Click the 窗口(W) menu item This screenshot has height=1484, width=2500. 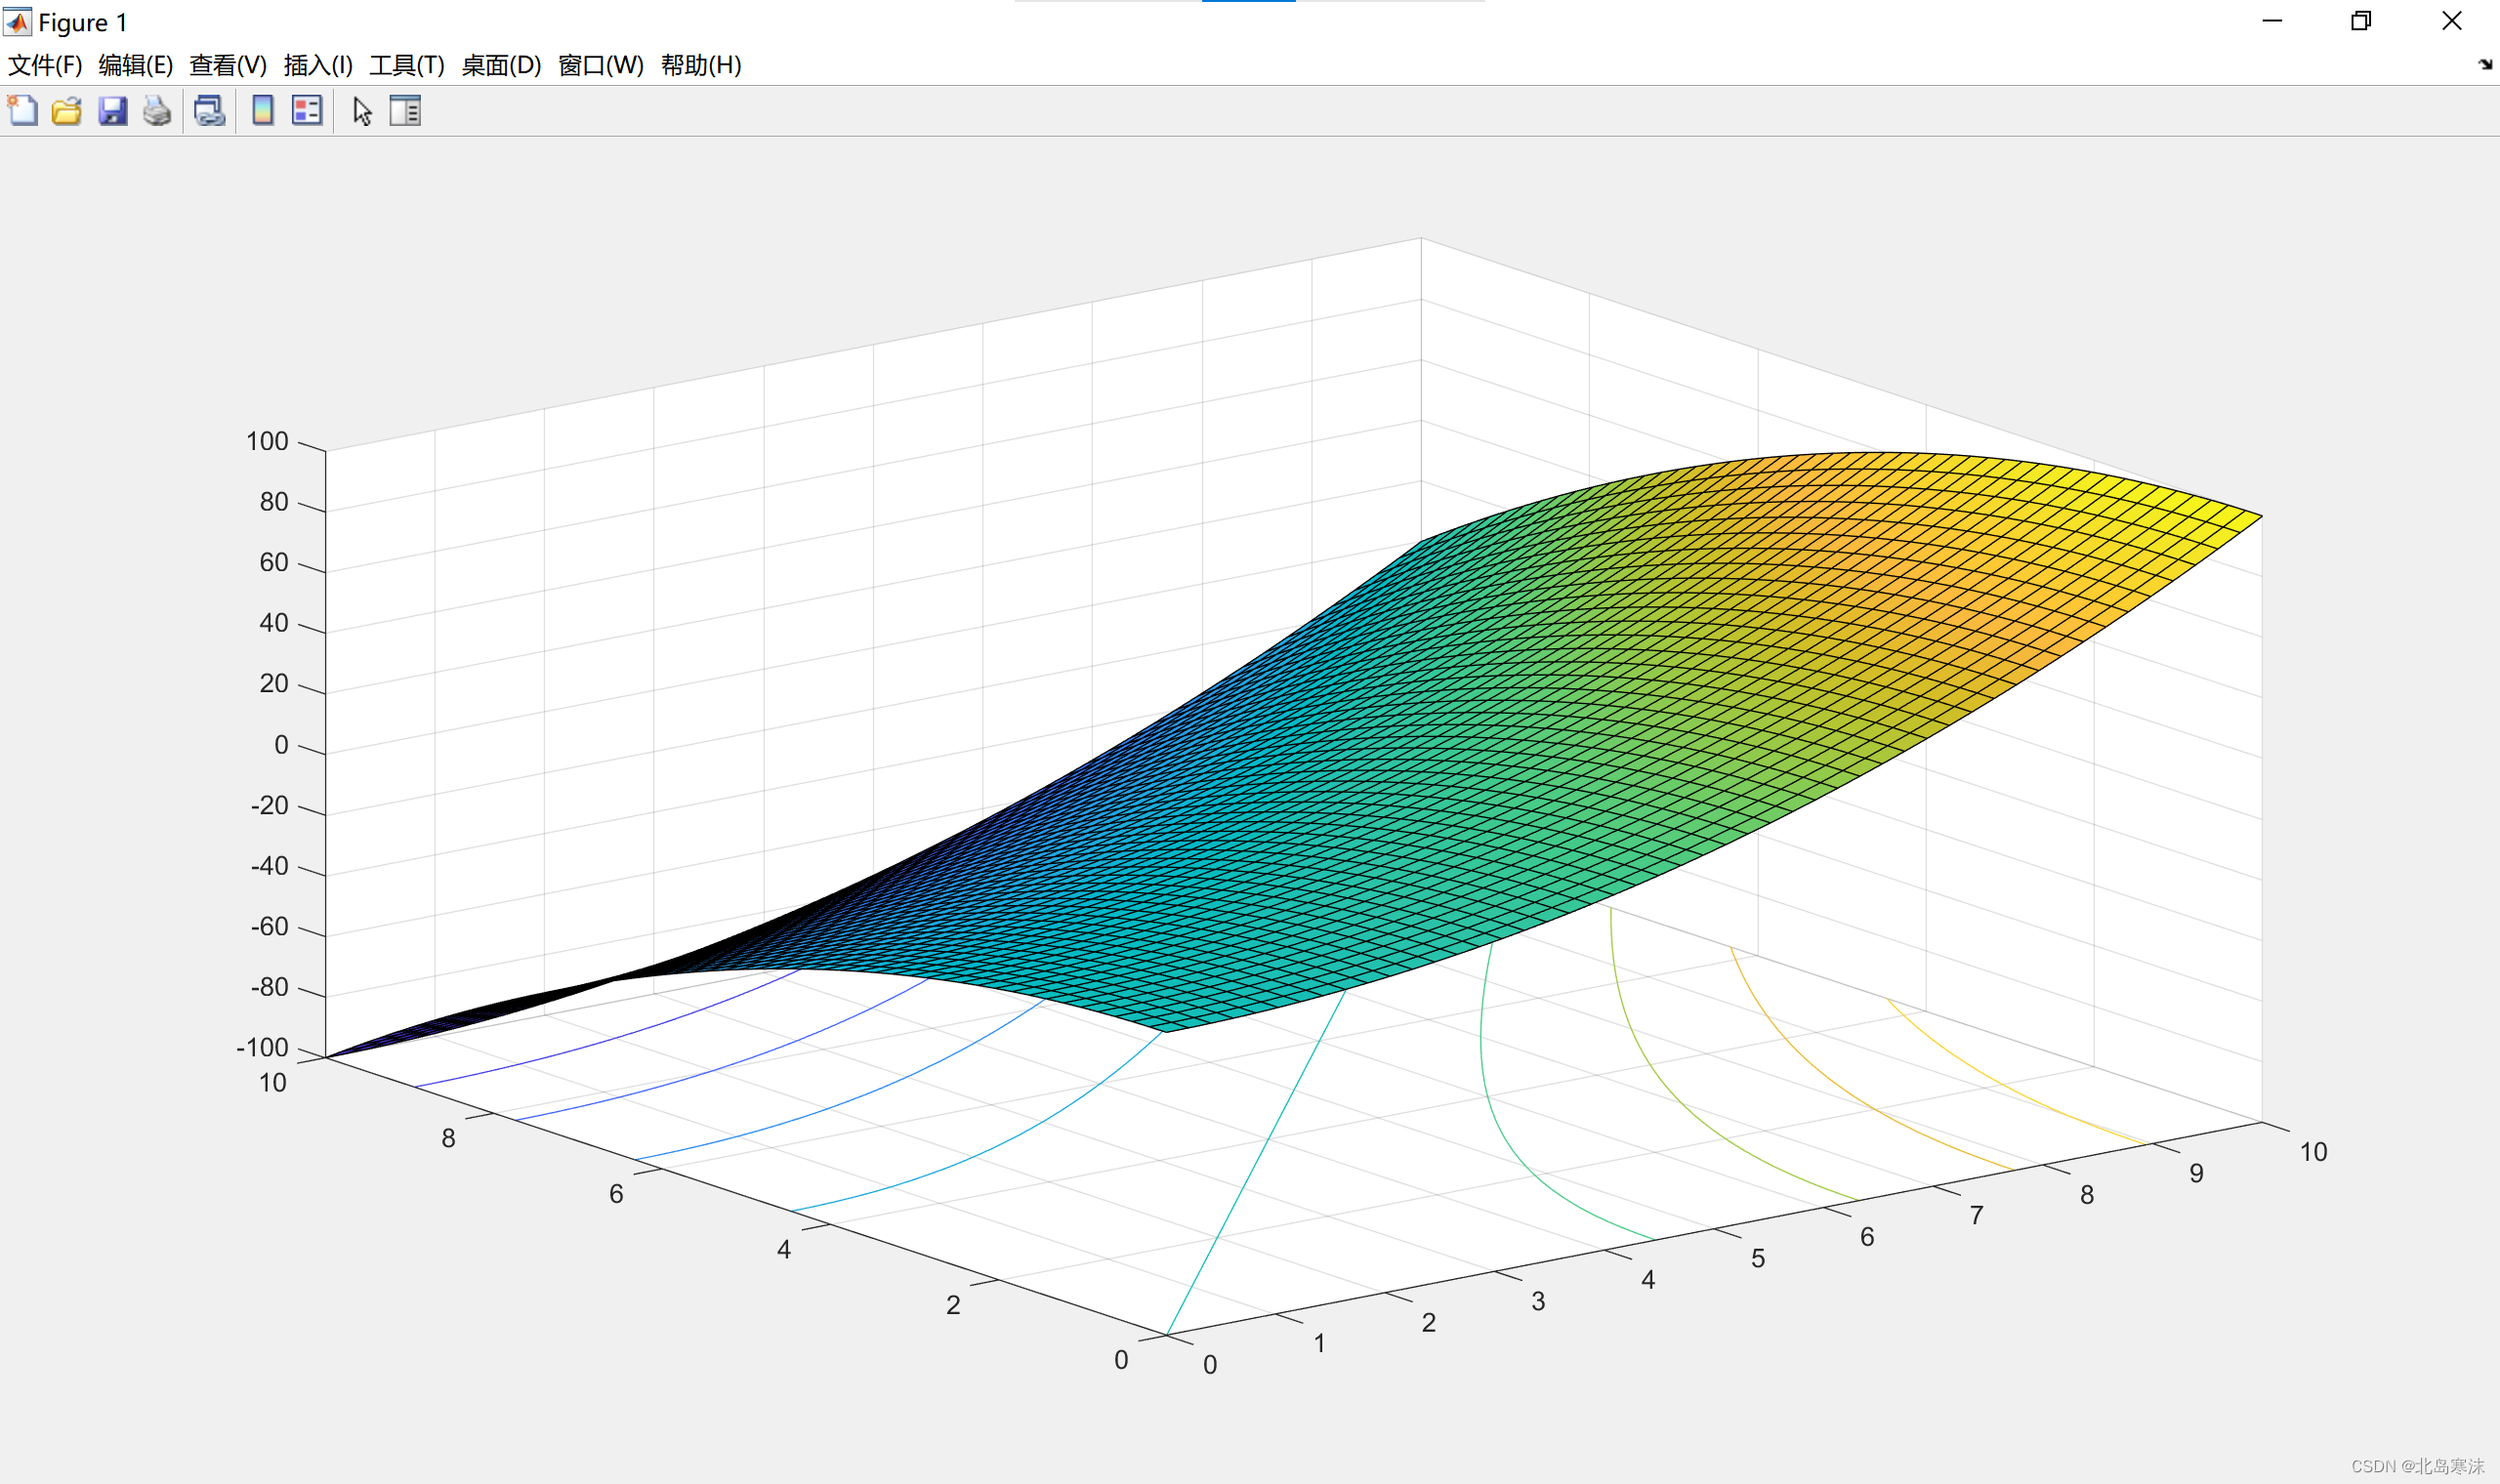pyautogui.click(x=600, y=66)
